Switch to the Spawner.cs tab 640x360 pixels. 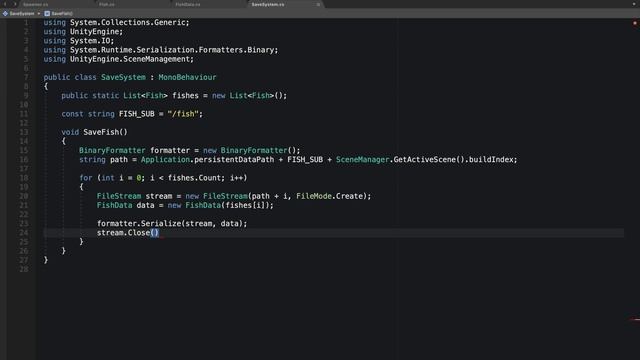[36, 4]
